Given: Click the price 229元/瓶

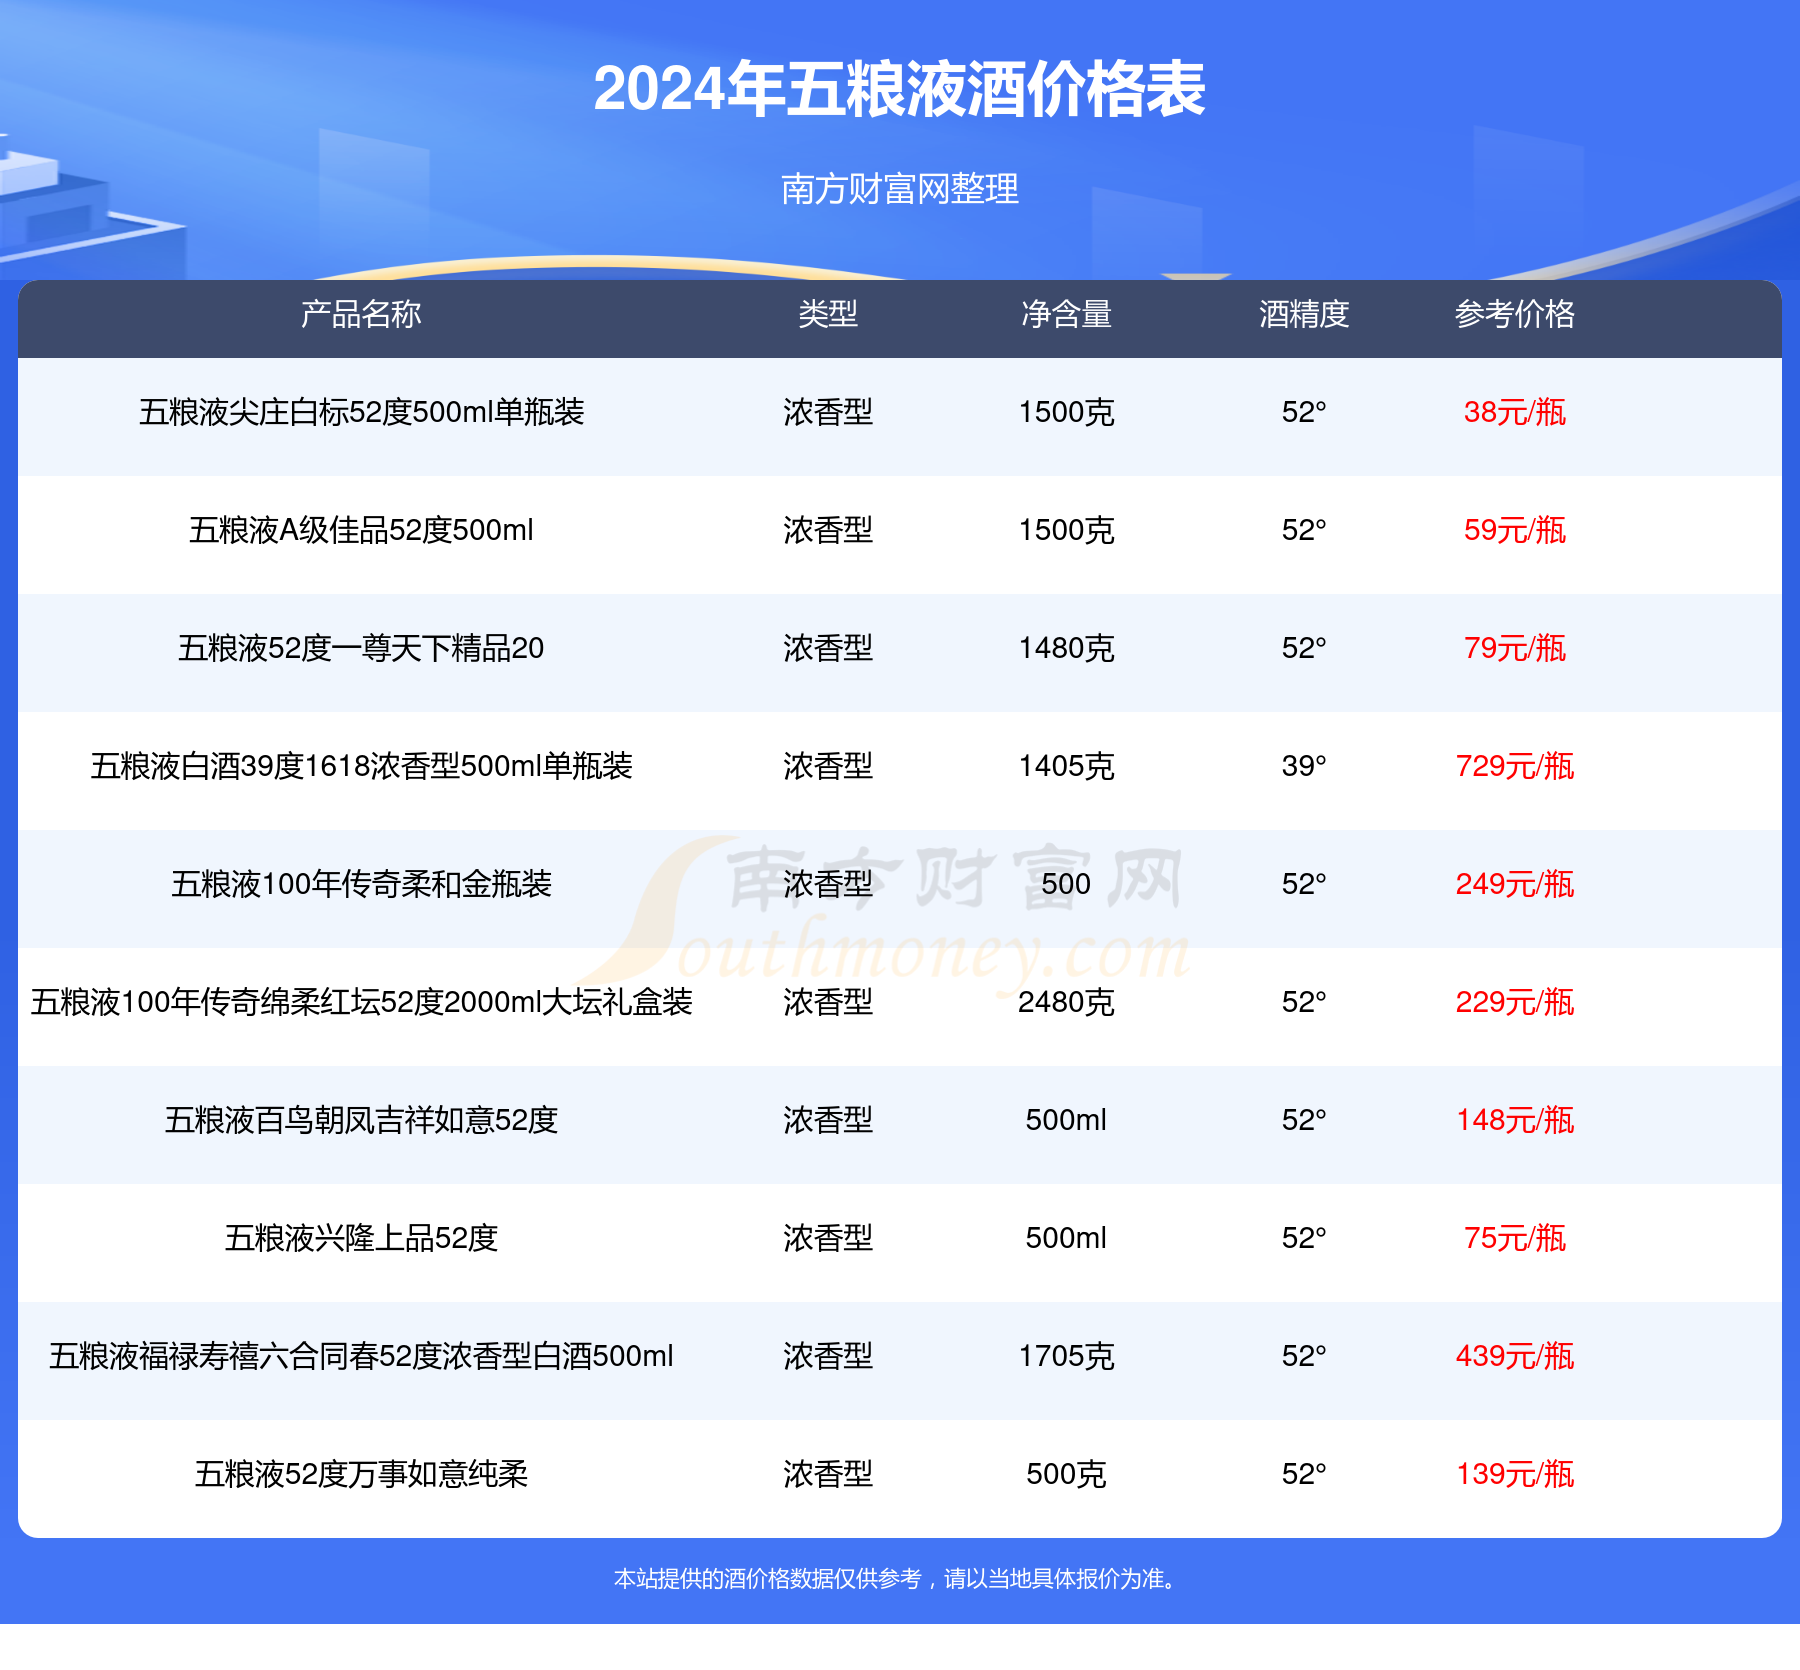Looking at the screenshot, I should (x=1515, y=1002).
